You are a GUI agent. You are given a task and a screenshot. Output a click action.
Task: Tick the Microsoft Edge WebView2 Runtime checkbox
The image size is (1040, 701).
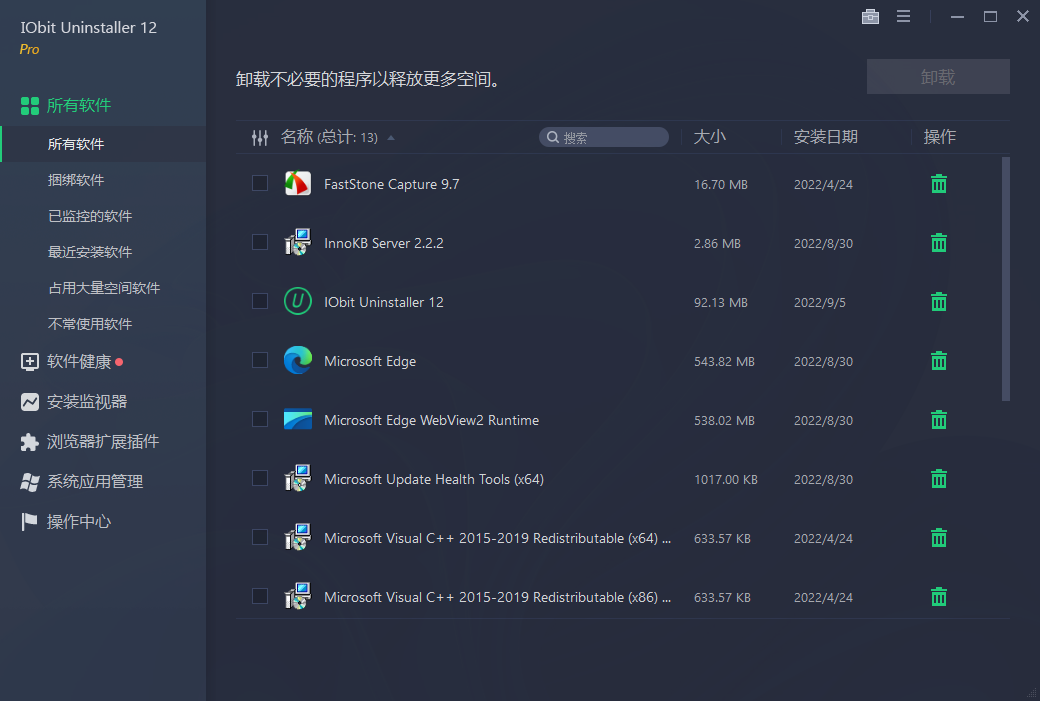[260, 419]
